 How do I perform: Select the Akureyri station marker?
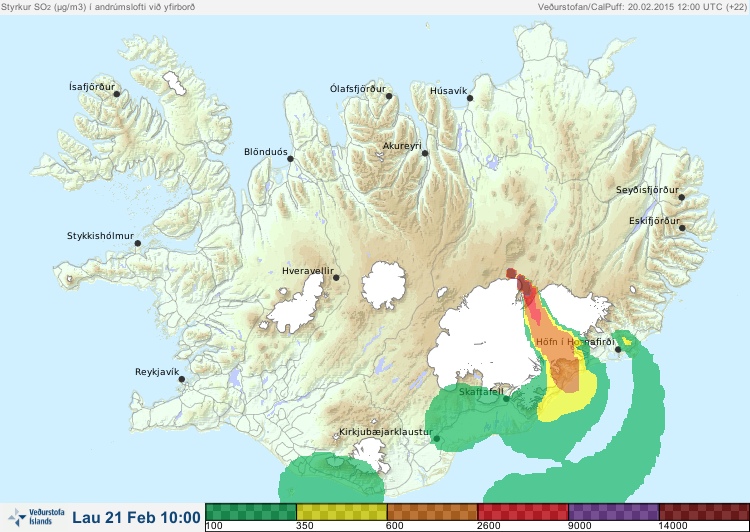[x=425, y=153]
